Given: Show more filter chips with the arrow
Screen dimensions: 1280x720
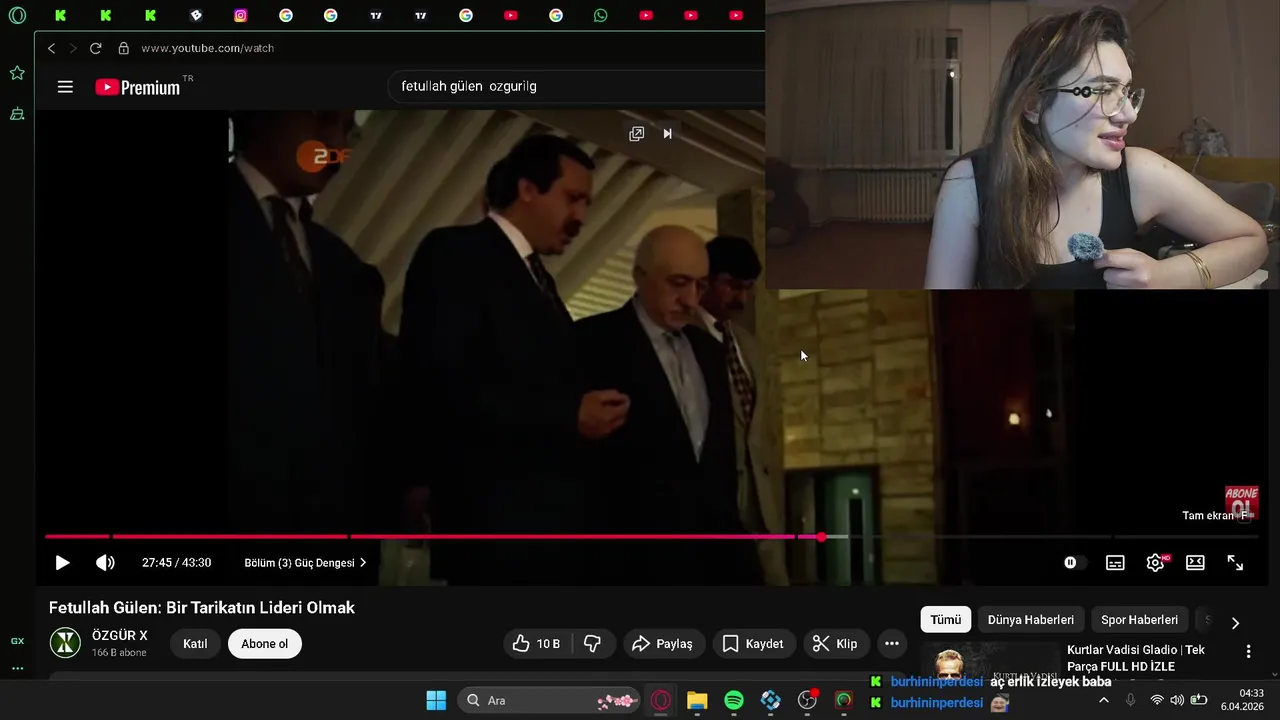Looking at the screenshot, I should tap(1235, 622).
